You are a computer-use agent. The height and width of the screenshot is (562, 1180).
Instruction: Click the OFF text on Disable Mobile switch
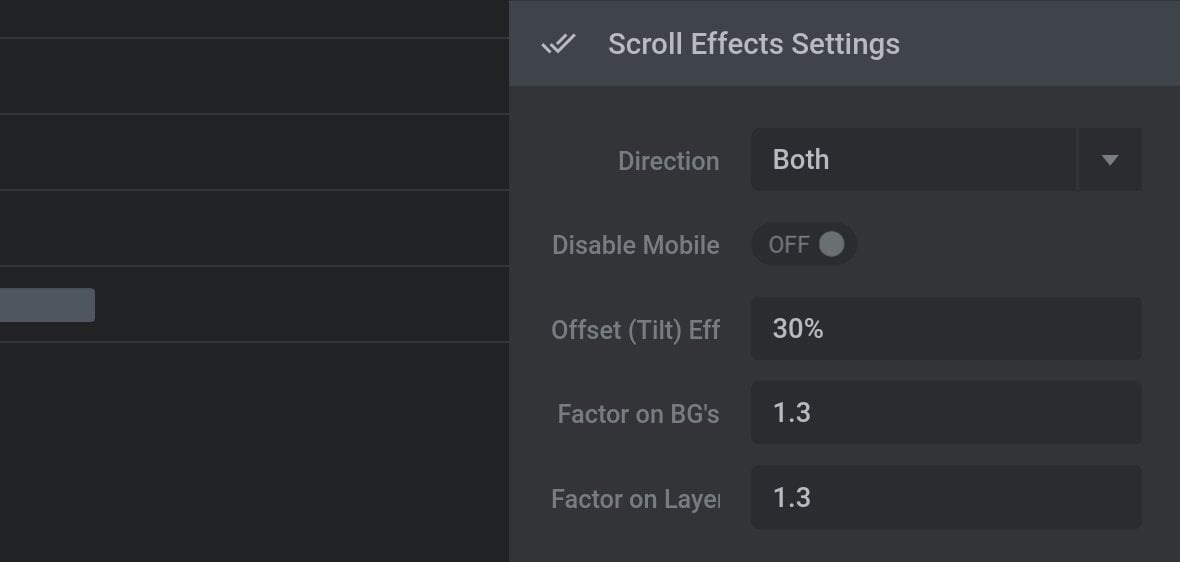click(x=789, y=245)
